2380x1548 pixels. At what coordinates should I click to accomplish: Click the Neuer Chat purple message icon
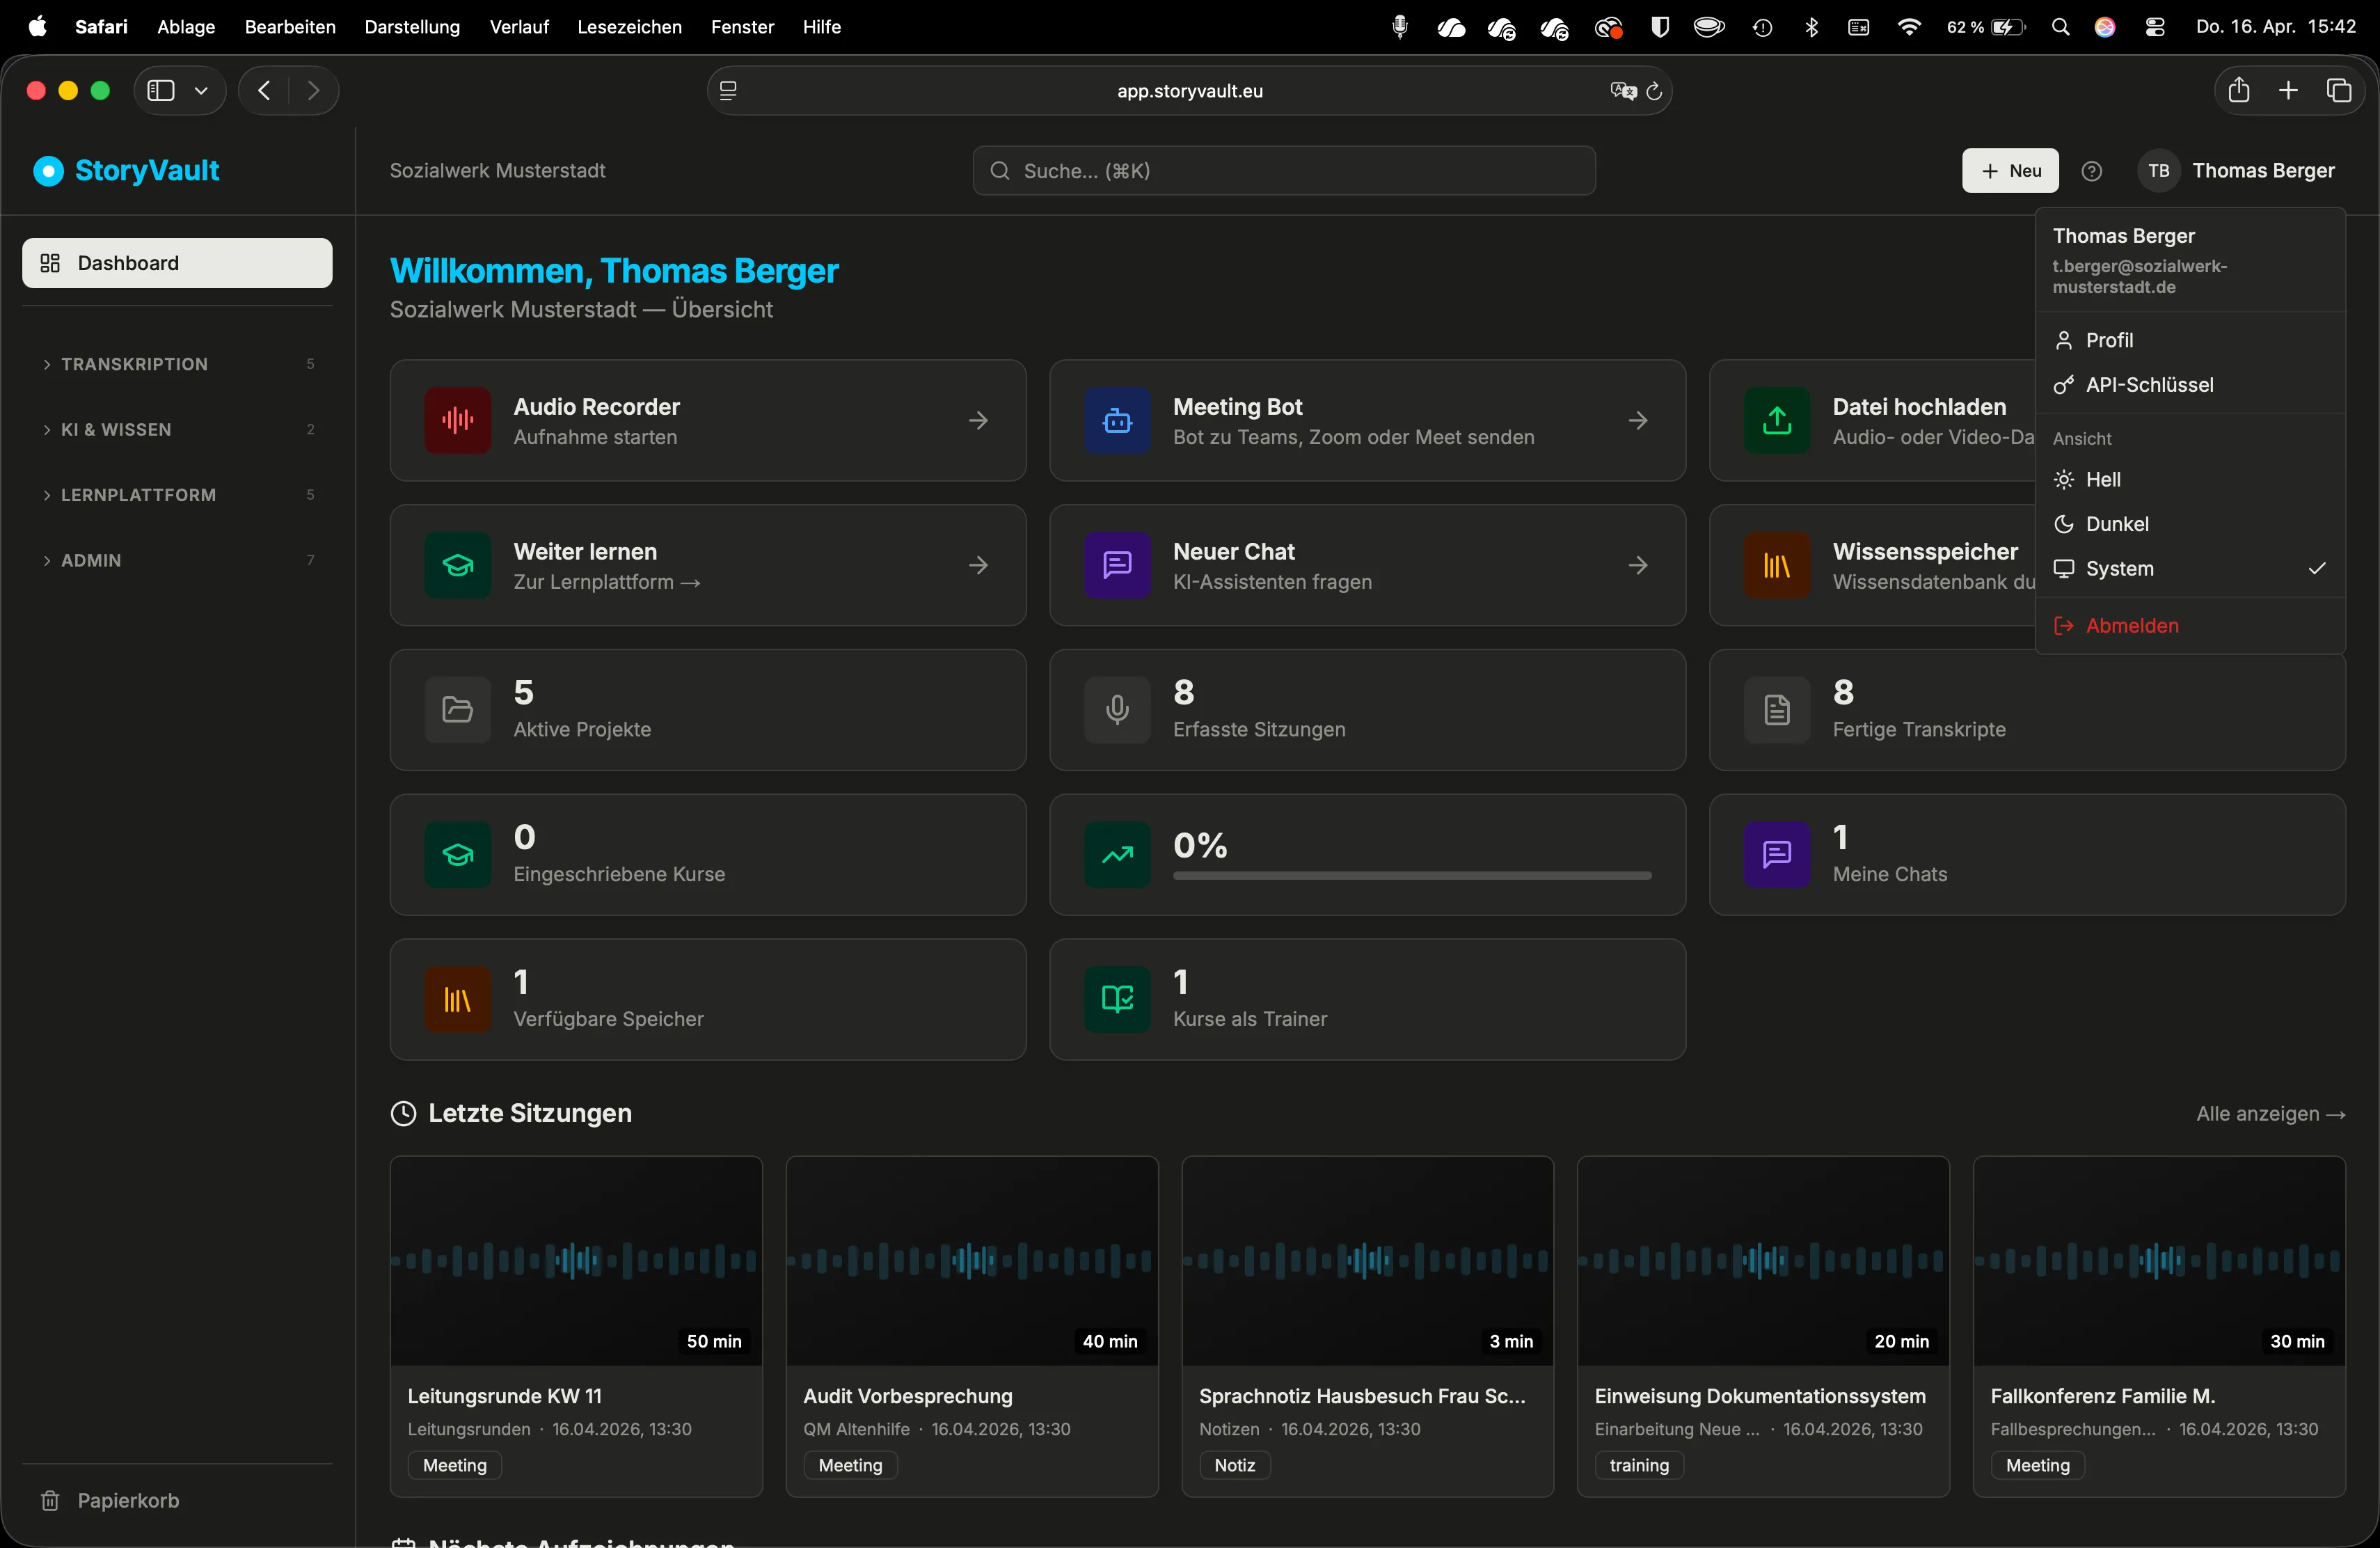[1117, 565]
